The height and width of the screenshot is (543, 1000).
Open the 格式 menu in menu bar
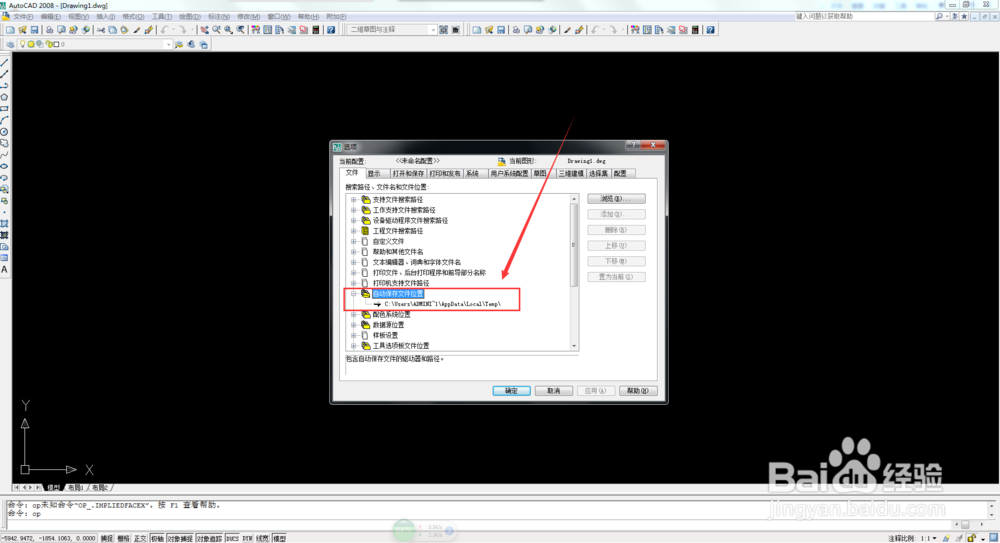133,17
